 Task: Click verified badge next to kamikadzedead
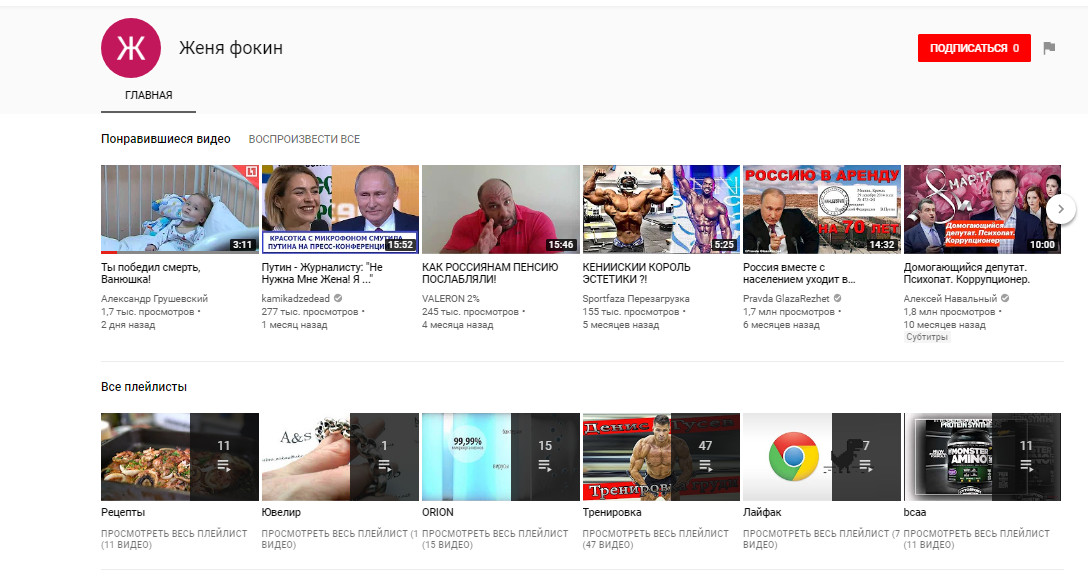point(338,299)
